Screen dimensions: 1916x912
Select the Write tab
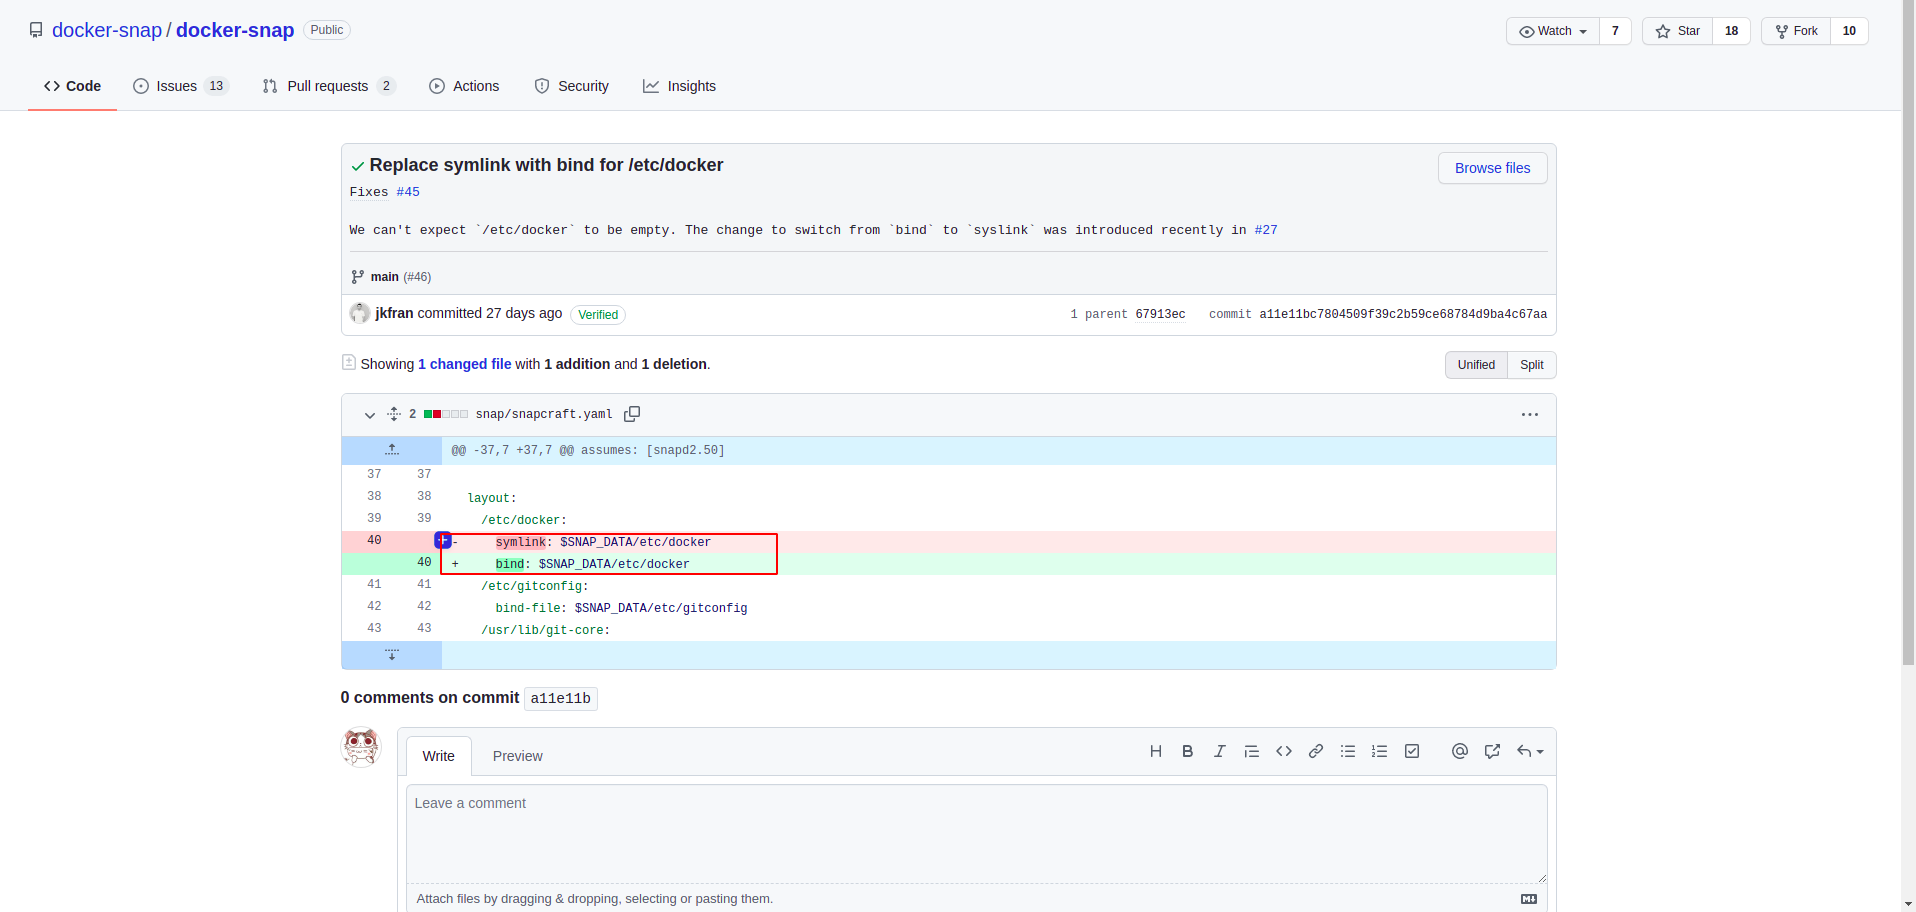(438, 756)
